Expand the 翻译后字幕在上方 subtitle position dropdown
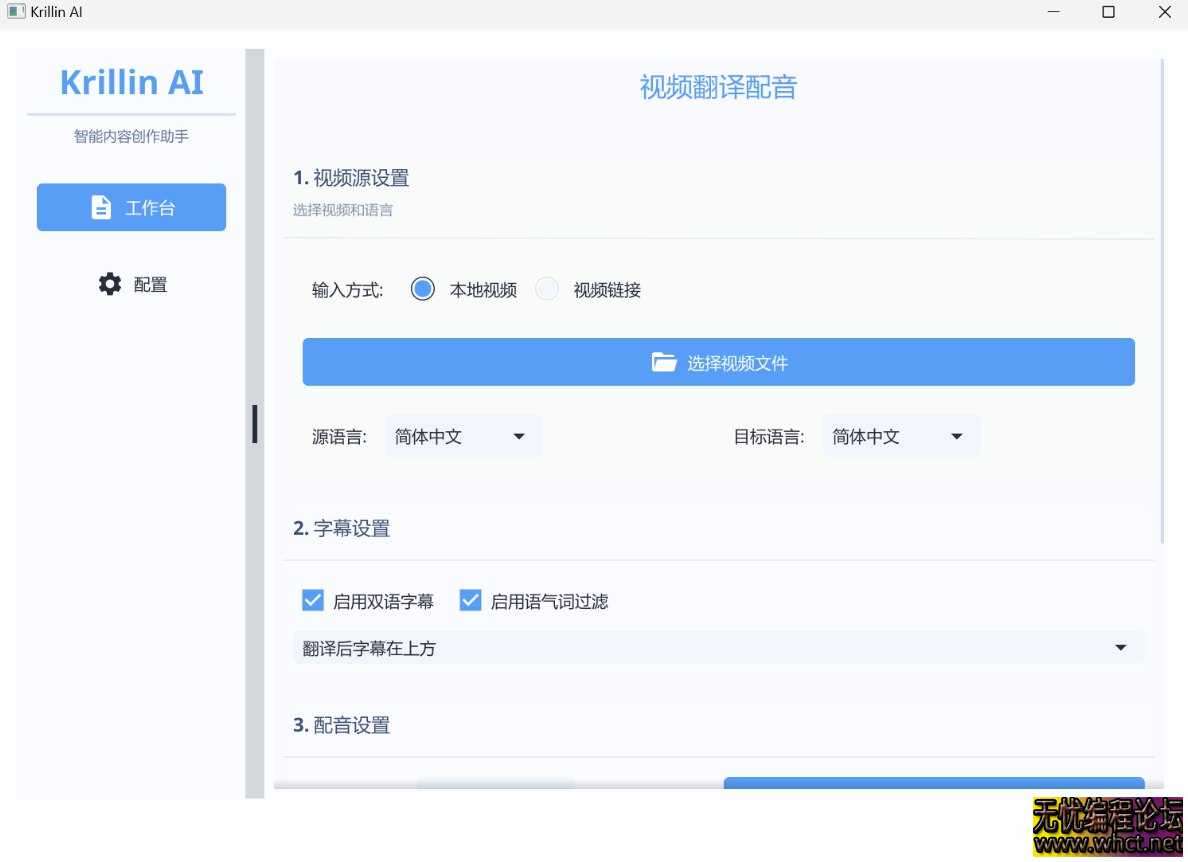Screen dimensions: 1188x862 tap(1120, 647)
